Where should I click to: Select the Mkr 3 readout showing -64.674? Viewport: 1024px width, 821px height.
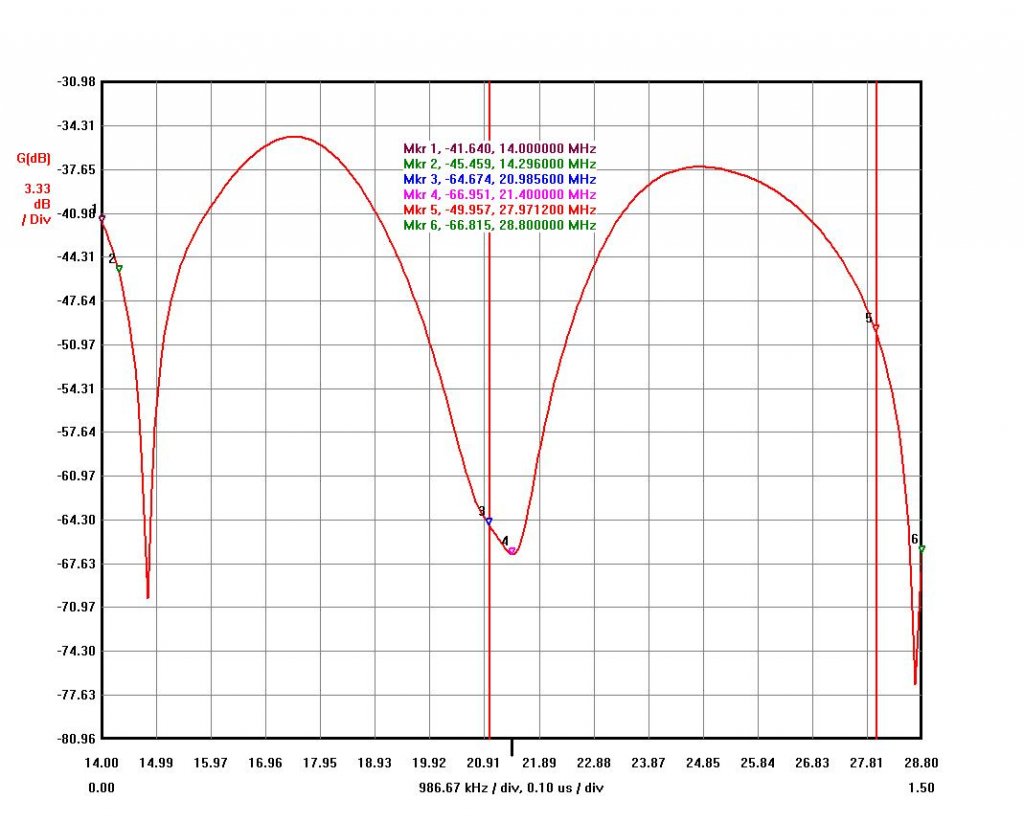tap(499, 179)
